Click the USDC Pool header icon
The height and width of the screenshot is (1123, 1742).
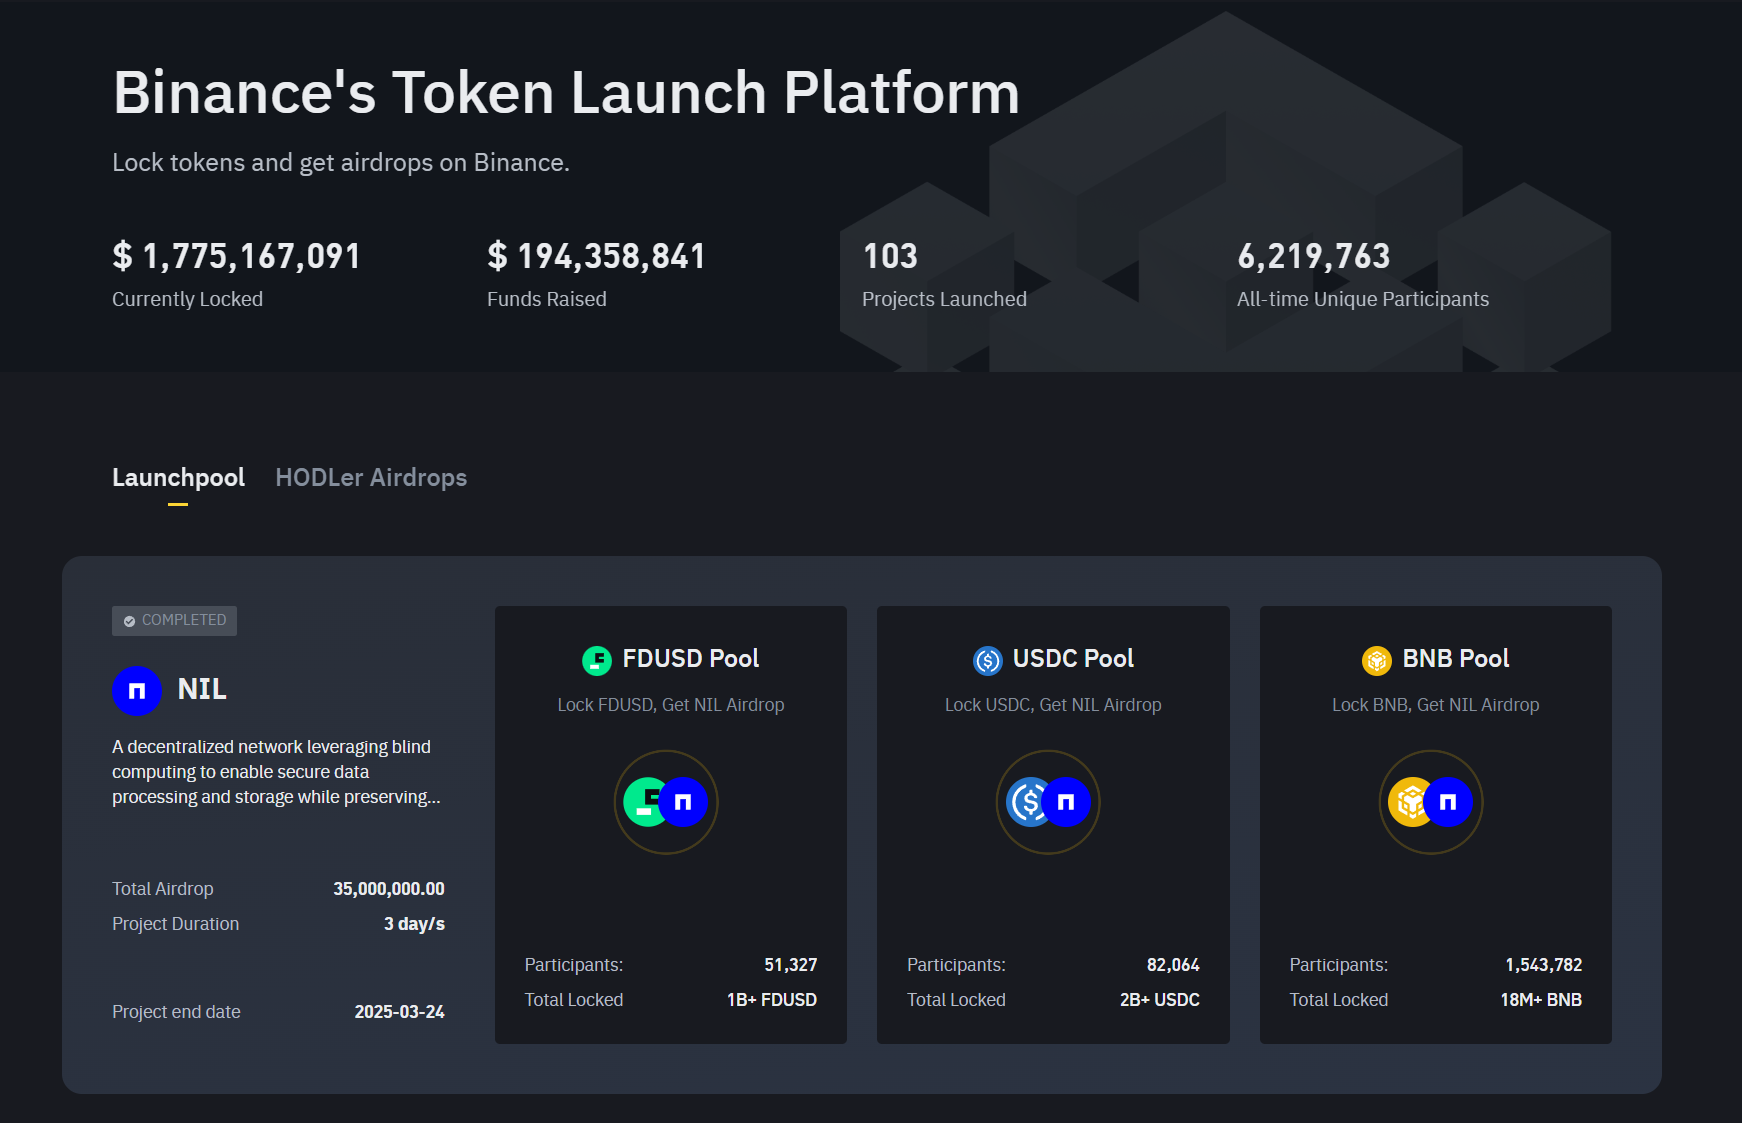[x=987, y=660]
